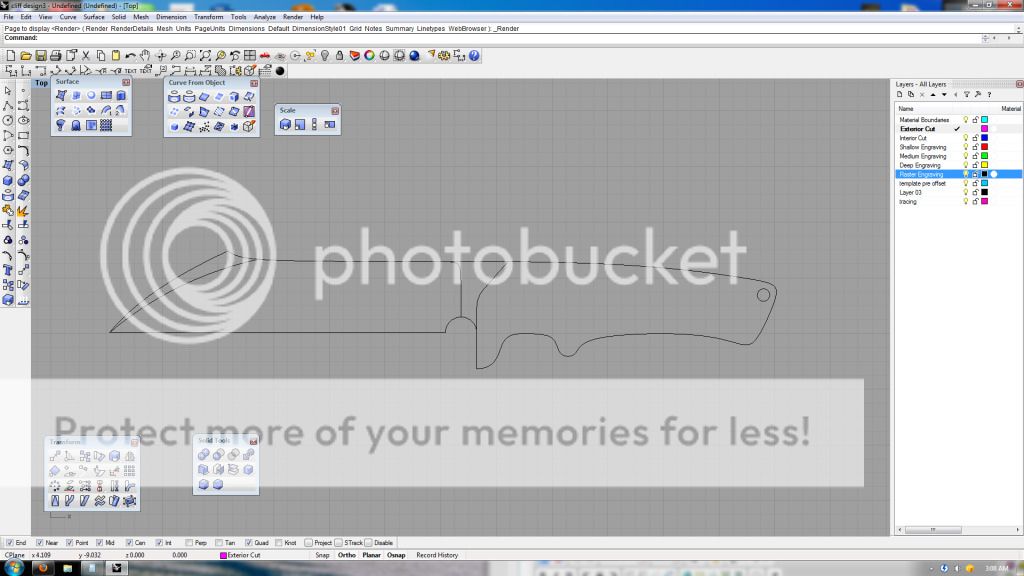This screenshot has height=576, width=1024.
Task: Hide the Interior Cut layer via lightbulb
Action: point(965,138)
